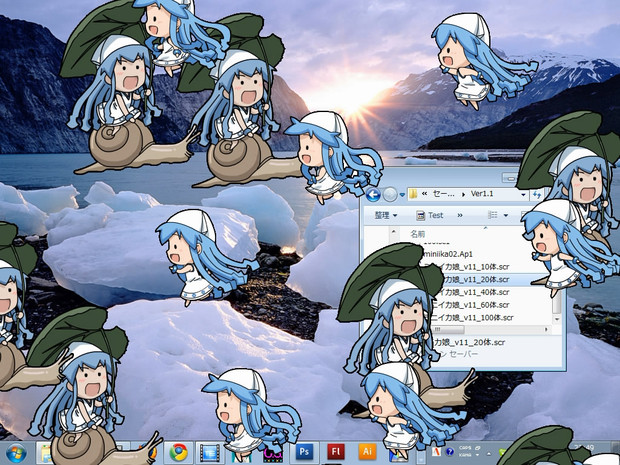Open the film strip video app on taskbar

(209, 453)
